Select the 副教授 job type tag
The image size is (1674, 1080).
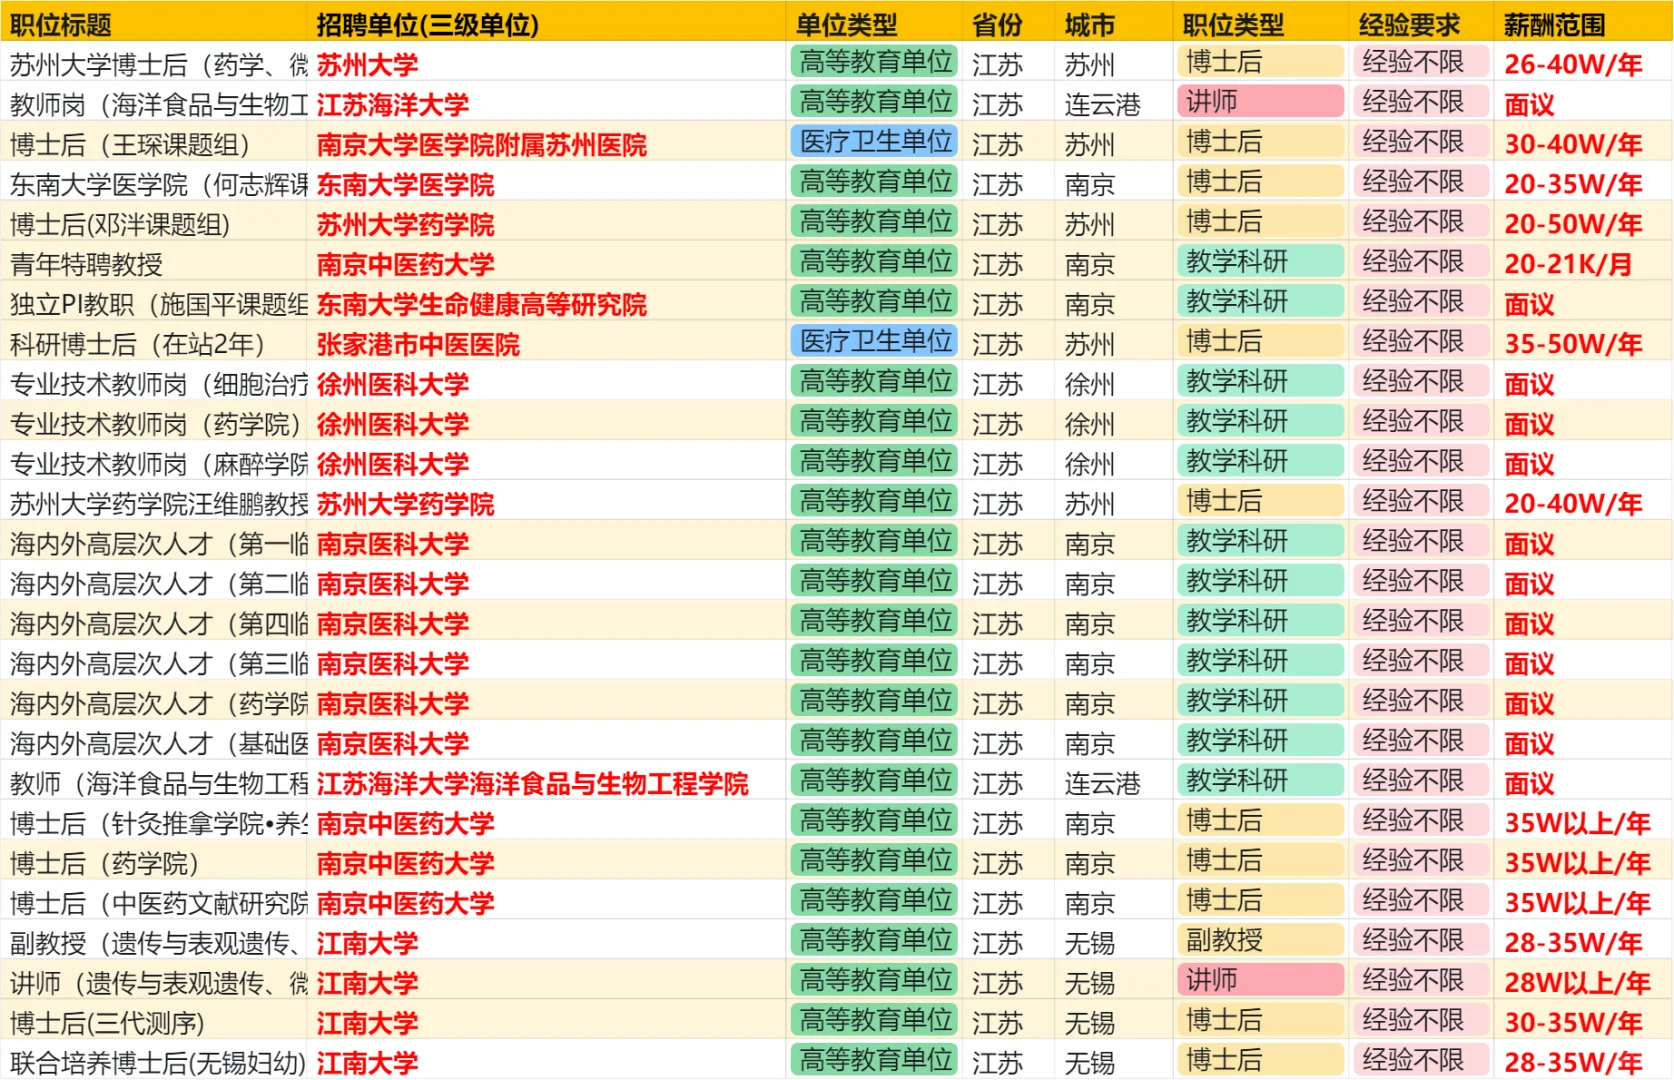(1261, 941)
